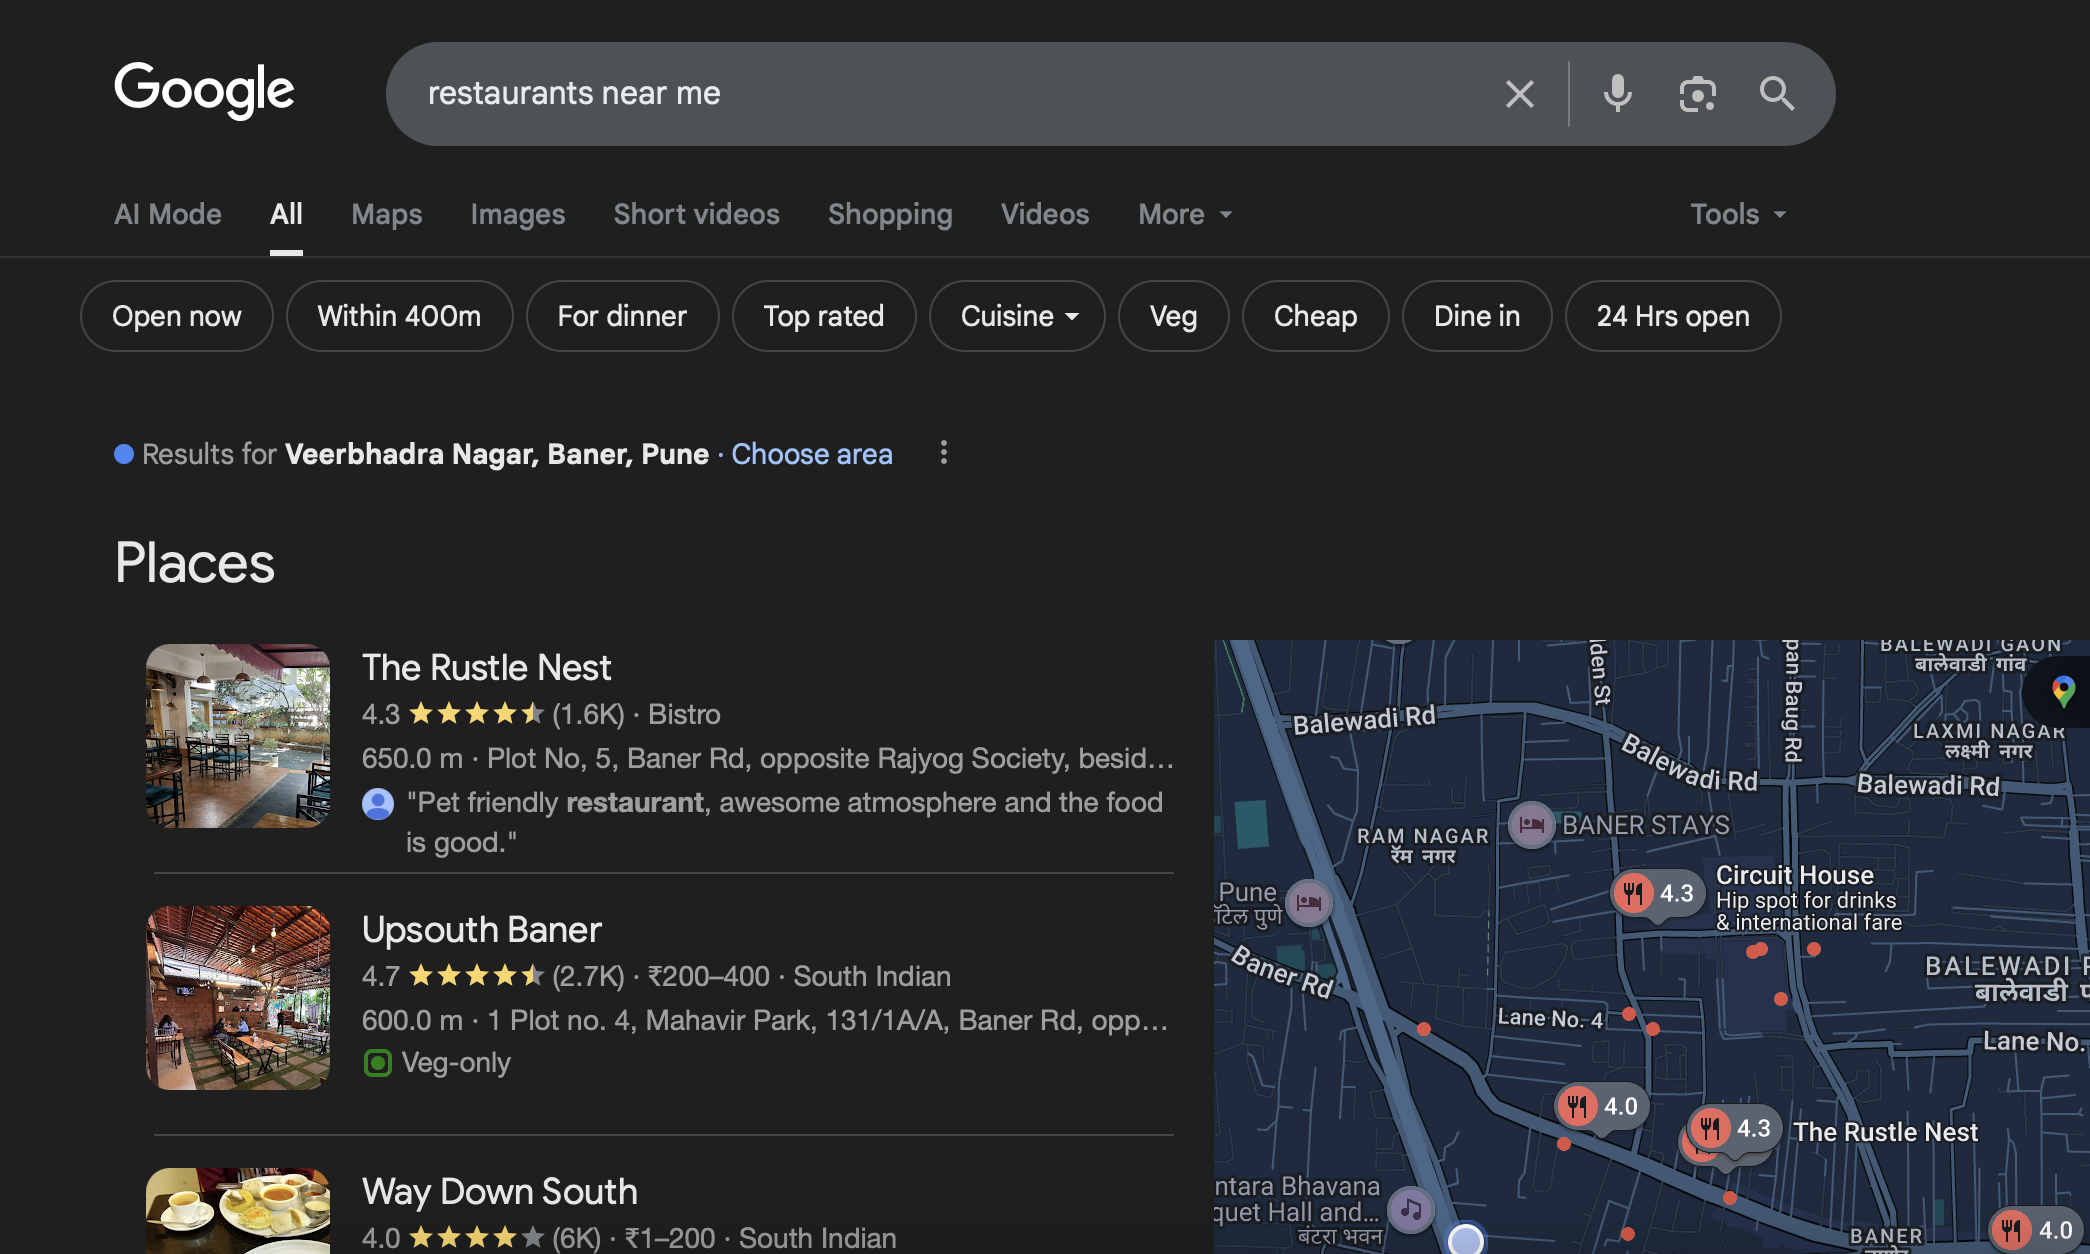Expand the Cuisine dropdown filter
The height and width of the screenshot is (1254, 2090).
pos(1017,316)
